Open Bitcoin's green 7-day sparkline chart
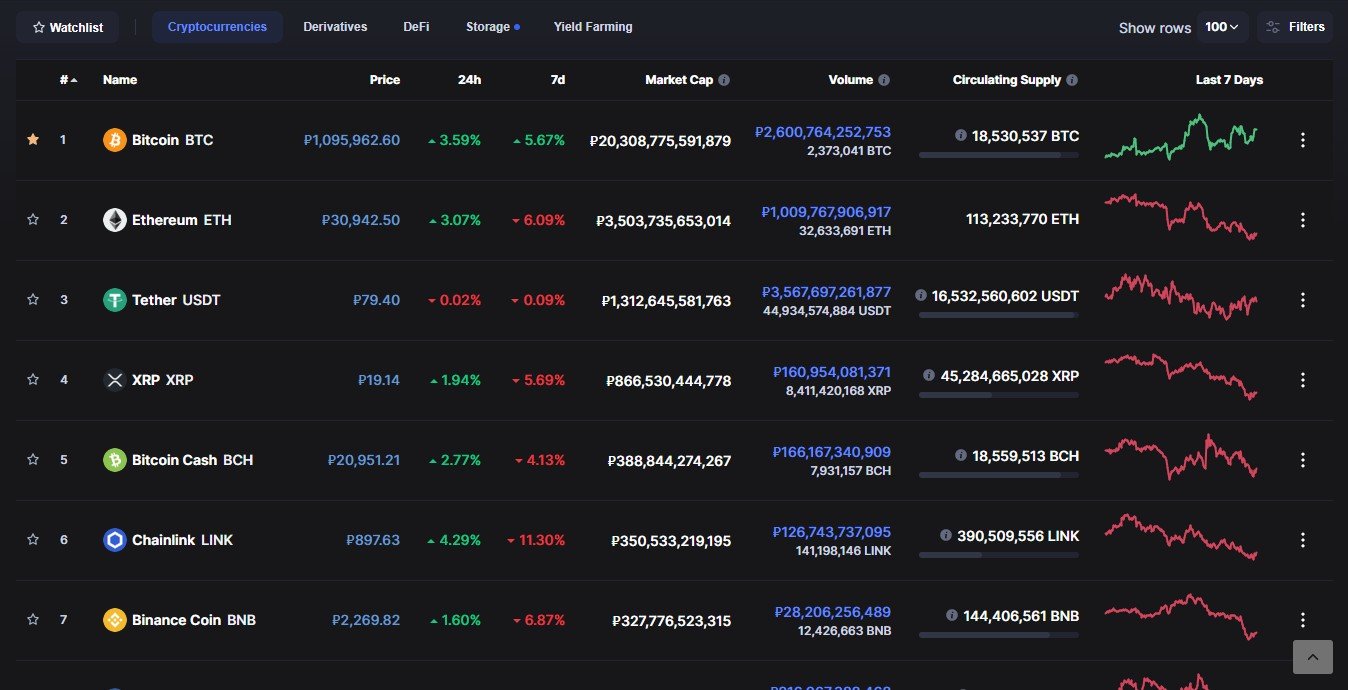This screenshot has height=690, width=1348. click(1181, 138)
